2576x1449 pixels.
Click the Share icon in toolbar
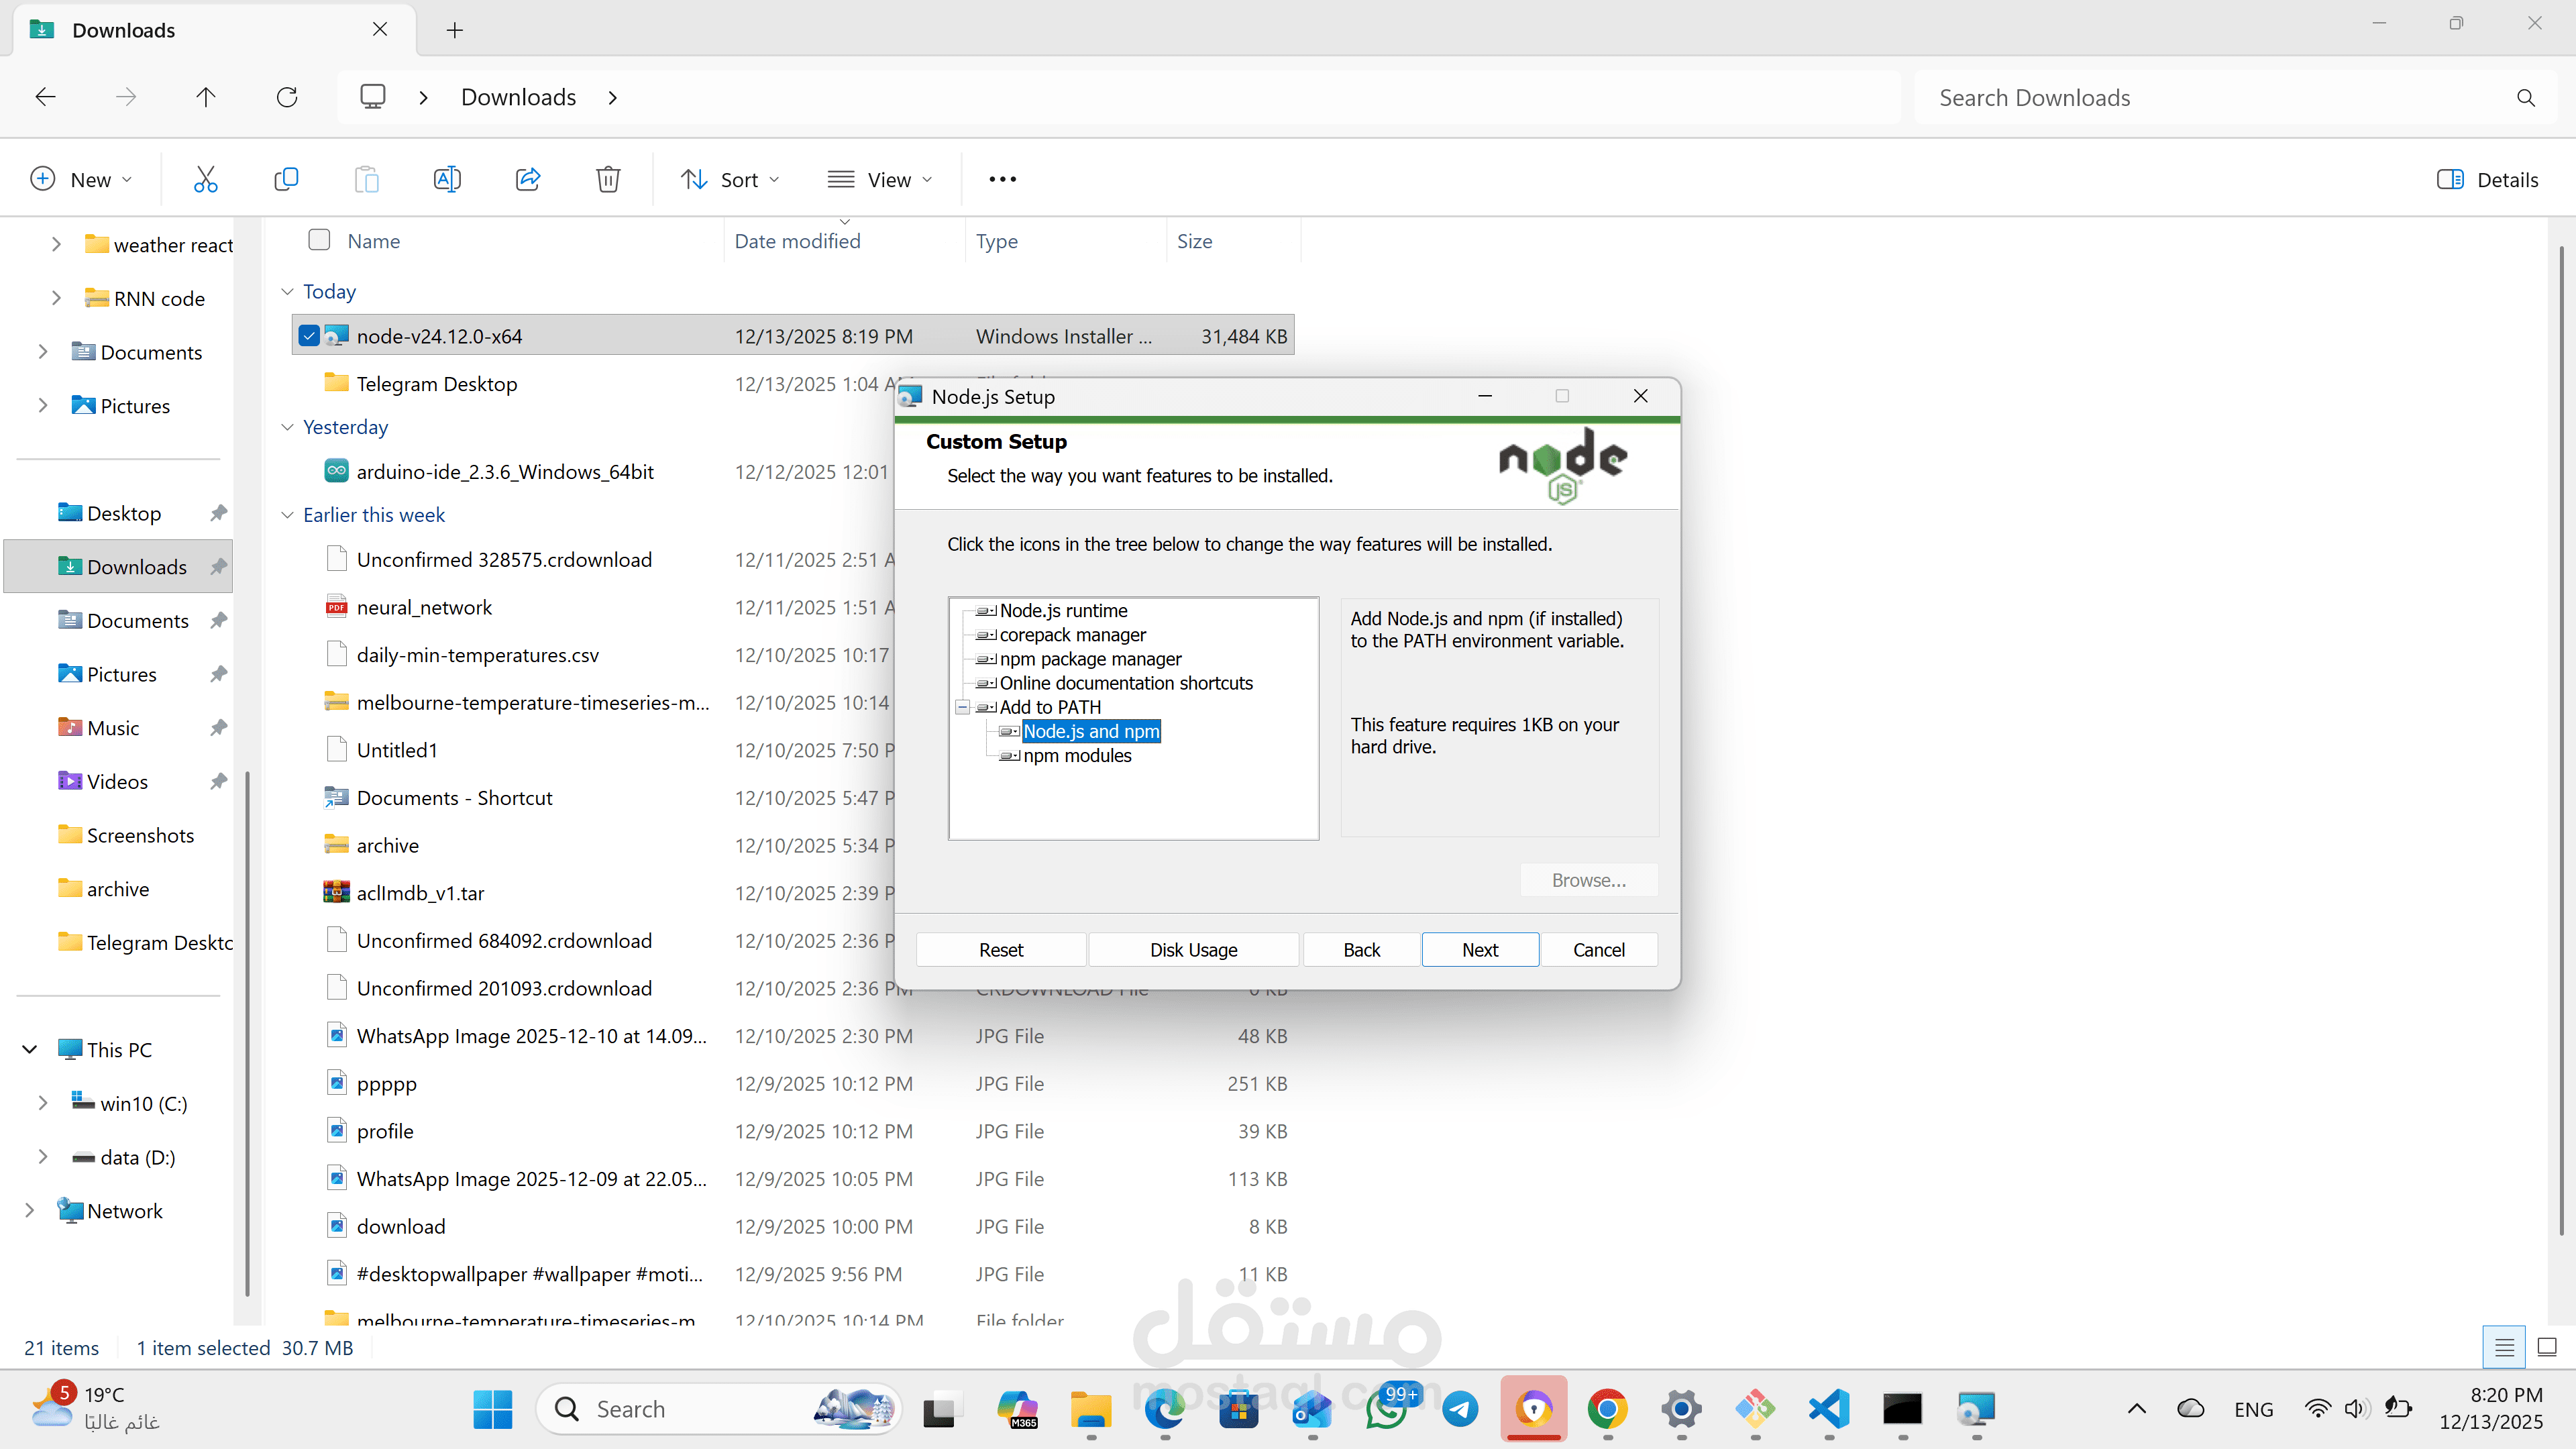(528, 179)
